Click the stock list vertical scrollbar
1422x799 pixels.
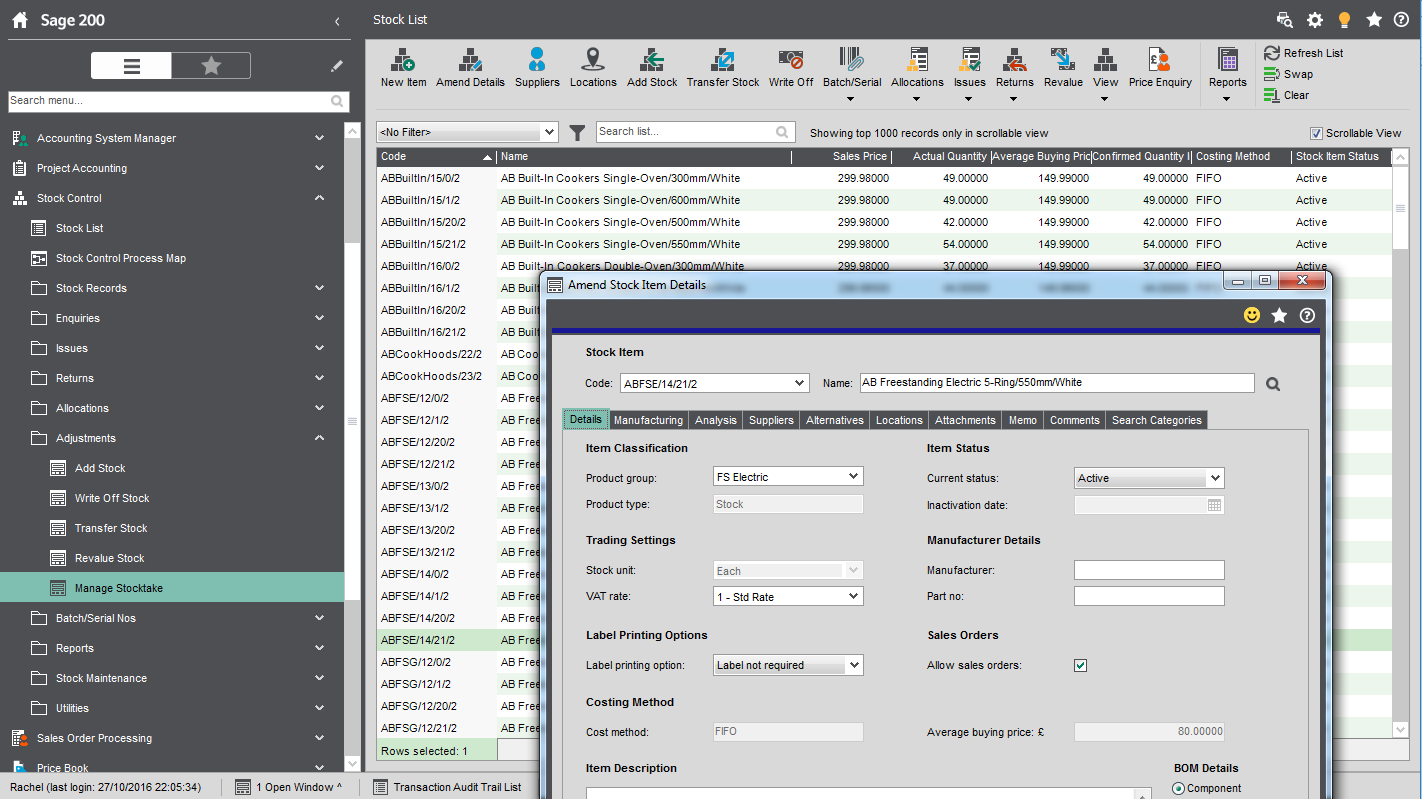pyautogui.click(x=1400, y=443)
